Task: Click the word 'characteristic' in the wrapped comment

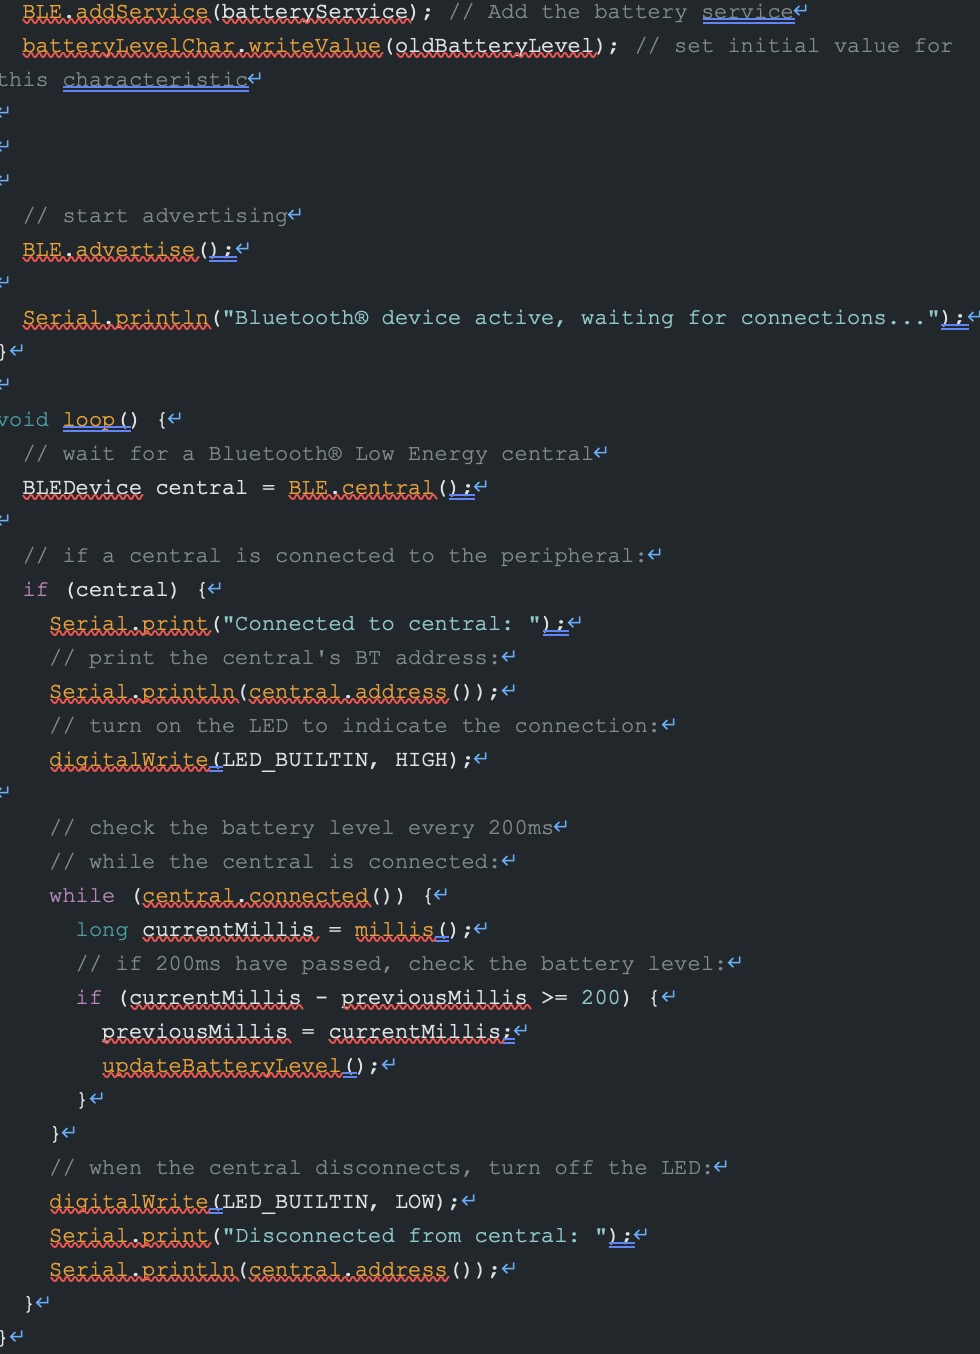Action: [x=155, y=80]
